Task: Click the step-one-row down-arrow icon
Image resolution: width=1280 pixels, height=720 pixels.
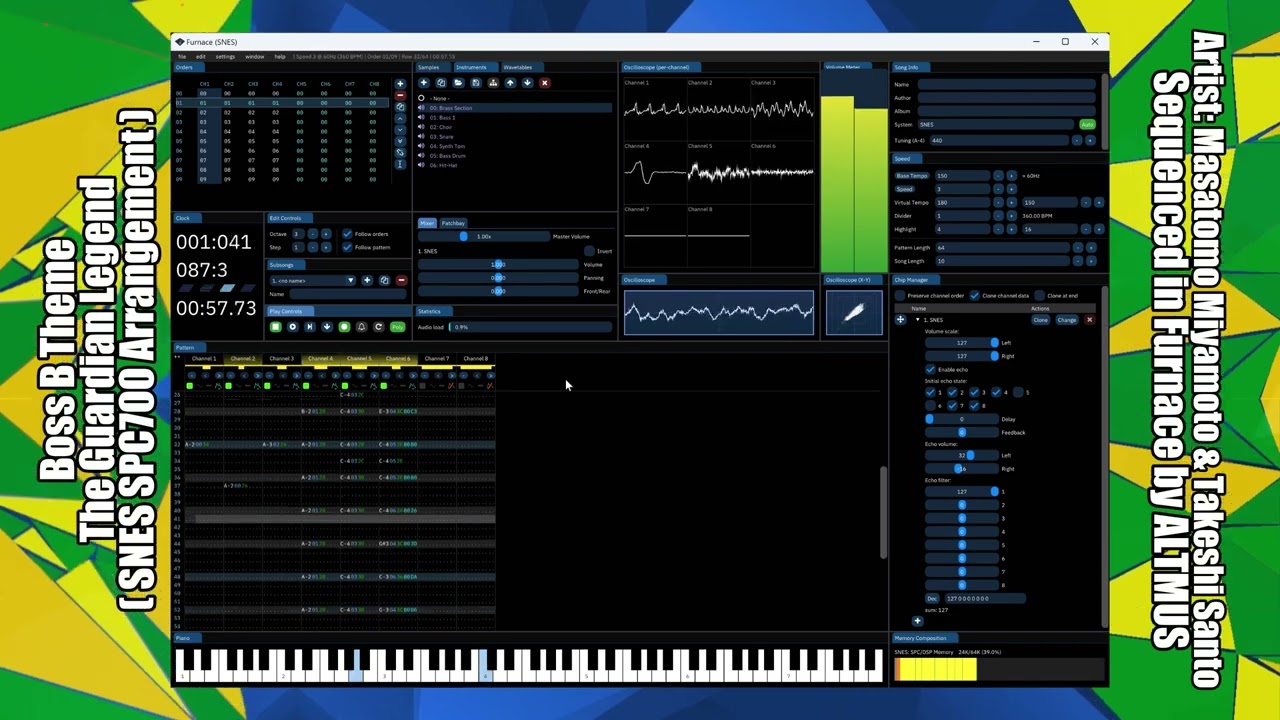Action: pos(327,327)
